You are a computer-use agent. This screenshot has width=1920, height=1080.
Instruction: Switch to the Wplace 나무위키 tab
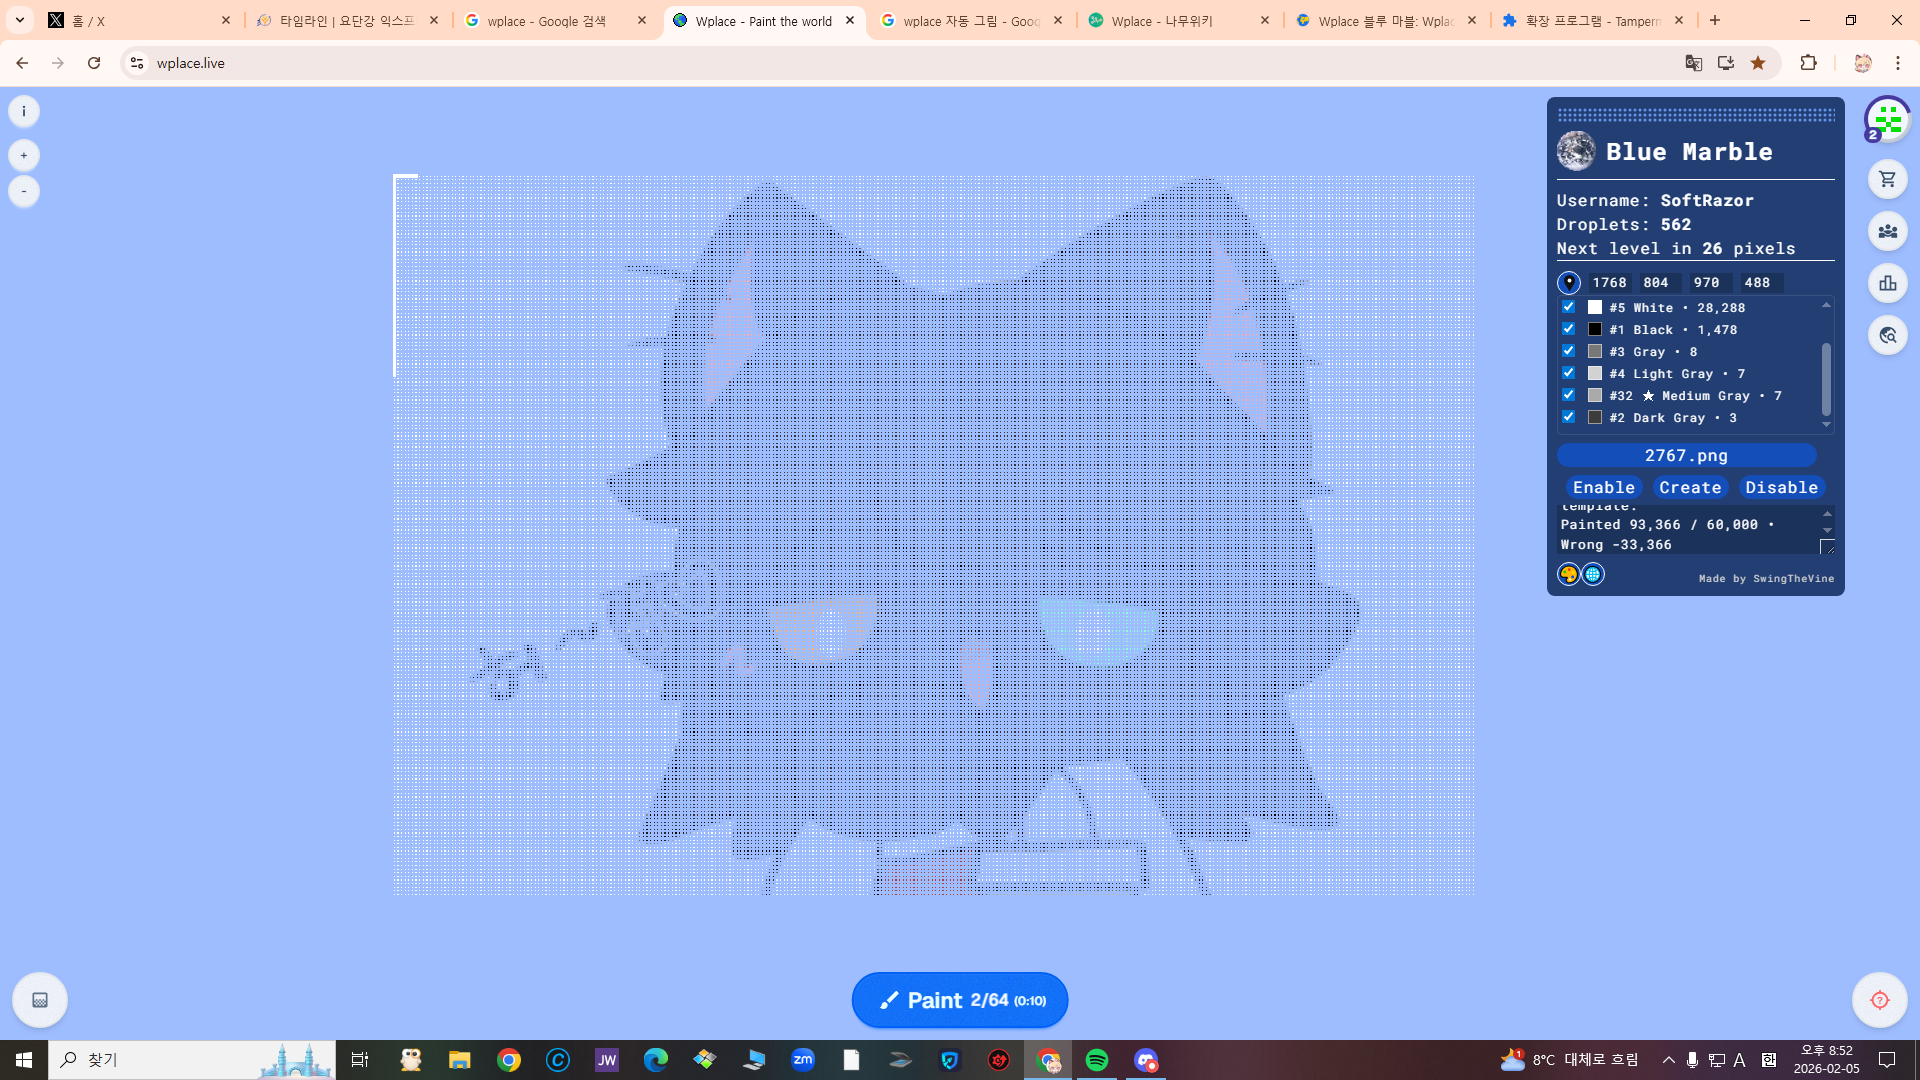tap(1165, 21)
